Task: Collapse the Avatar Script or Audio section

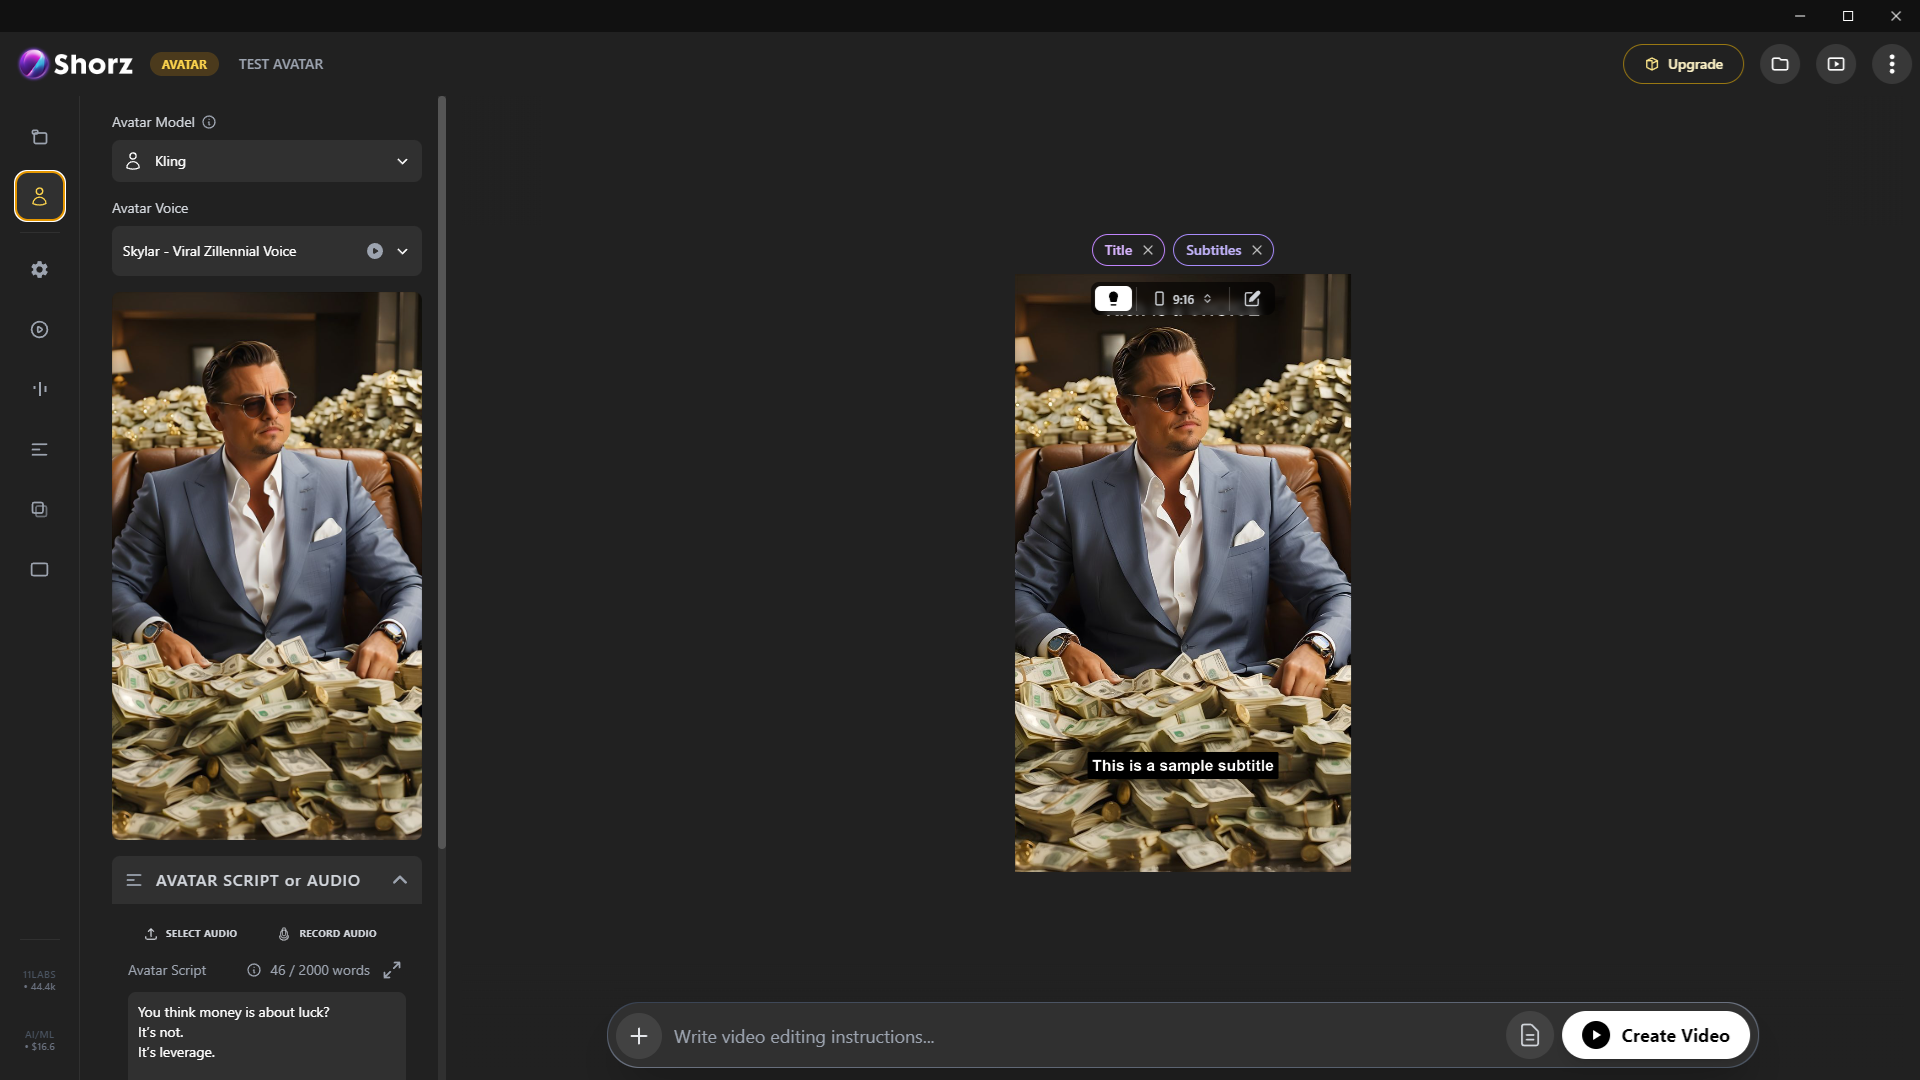Action: [400, 880]
